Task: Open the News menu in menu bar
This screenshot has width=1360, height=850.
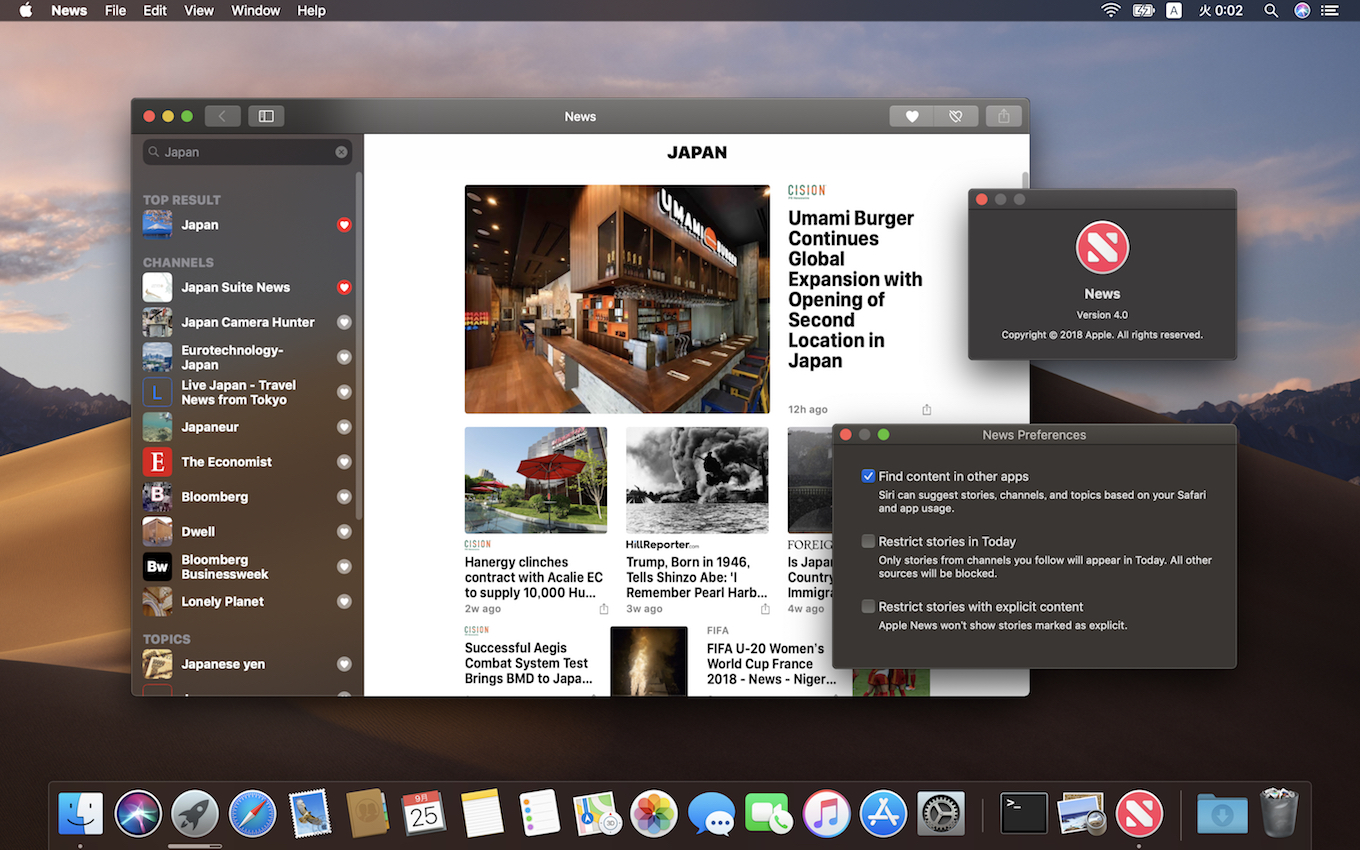Action: 69,10
